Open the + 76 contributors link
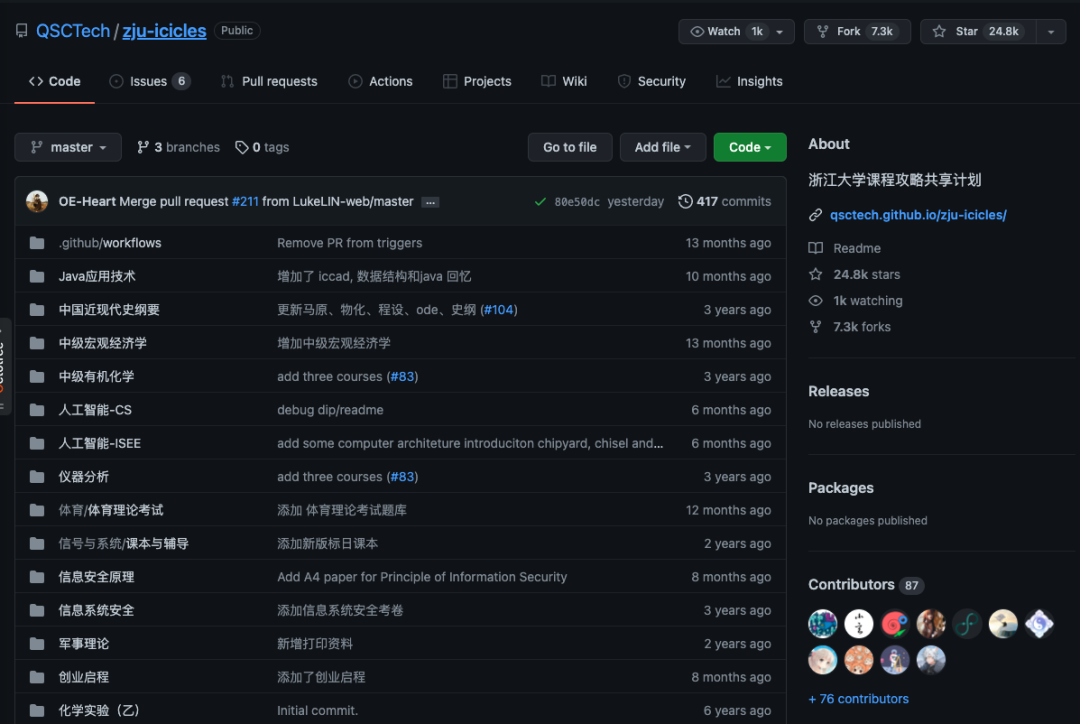 858,699
